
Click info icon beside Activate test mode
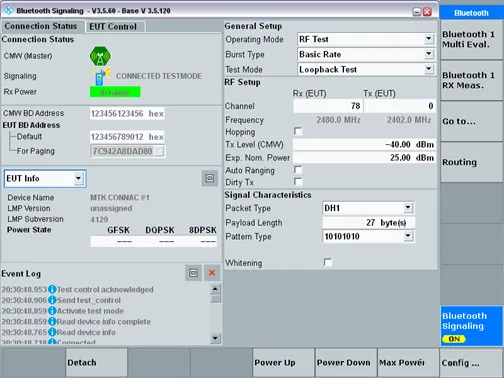[52, 311]
